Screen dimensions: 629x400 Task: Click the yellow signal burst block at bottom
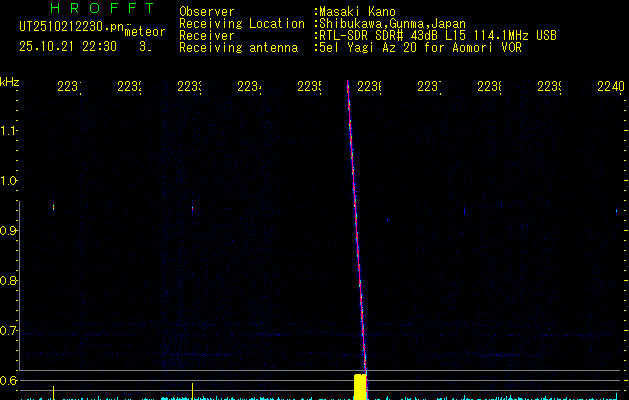pyautogui.click(x=359, y=386)
